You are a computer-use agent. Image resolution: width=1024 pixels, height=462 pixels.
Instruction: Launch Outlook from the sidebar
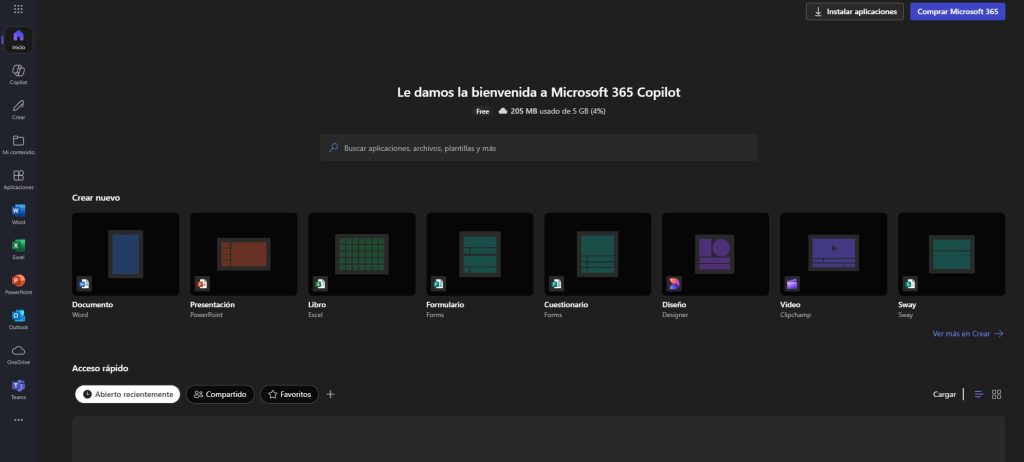point(18,320)
